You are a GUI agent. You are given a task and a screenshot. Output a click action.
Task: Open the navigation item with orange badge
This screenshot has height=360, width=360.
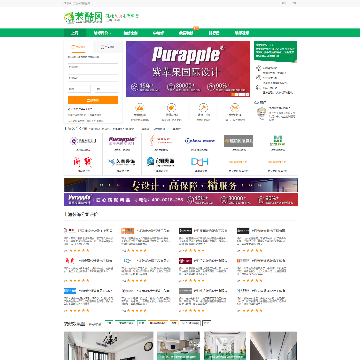[x=186, y=33]
